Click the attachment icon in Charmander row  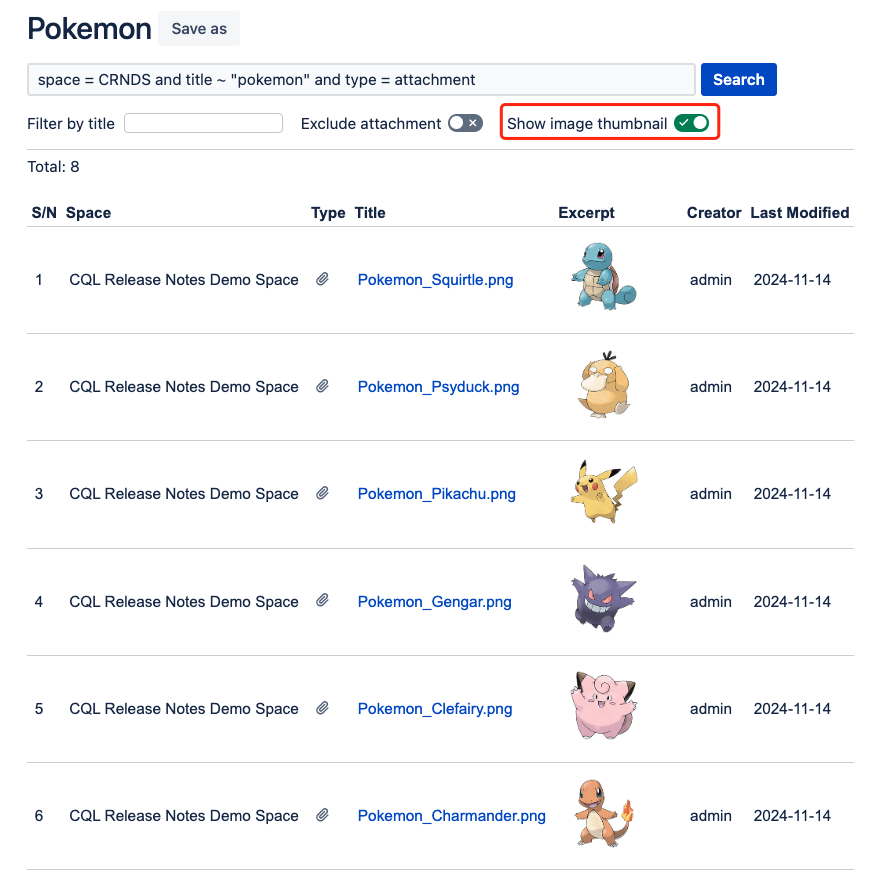[x=323, y=816]
